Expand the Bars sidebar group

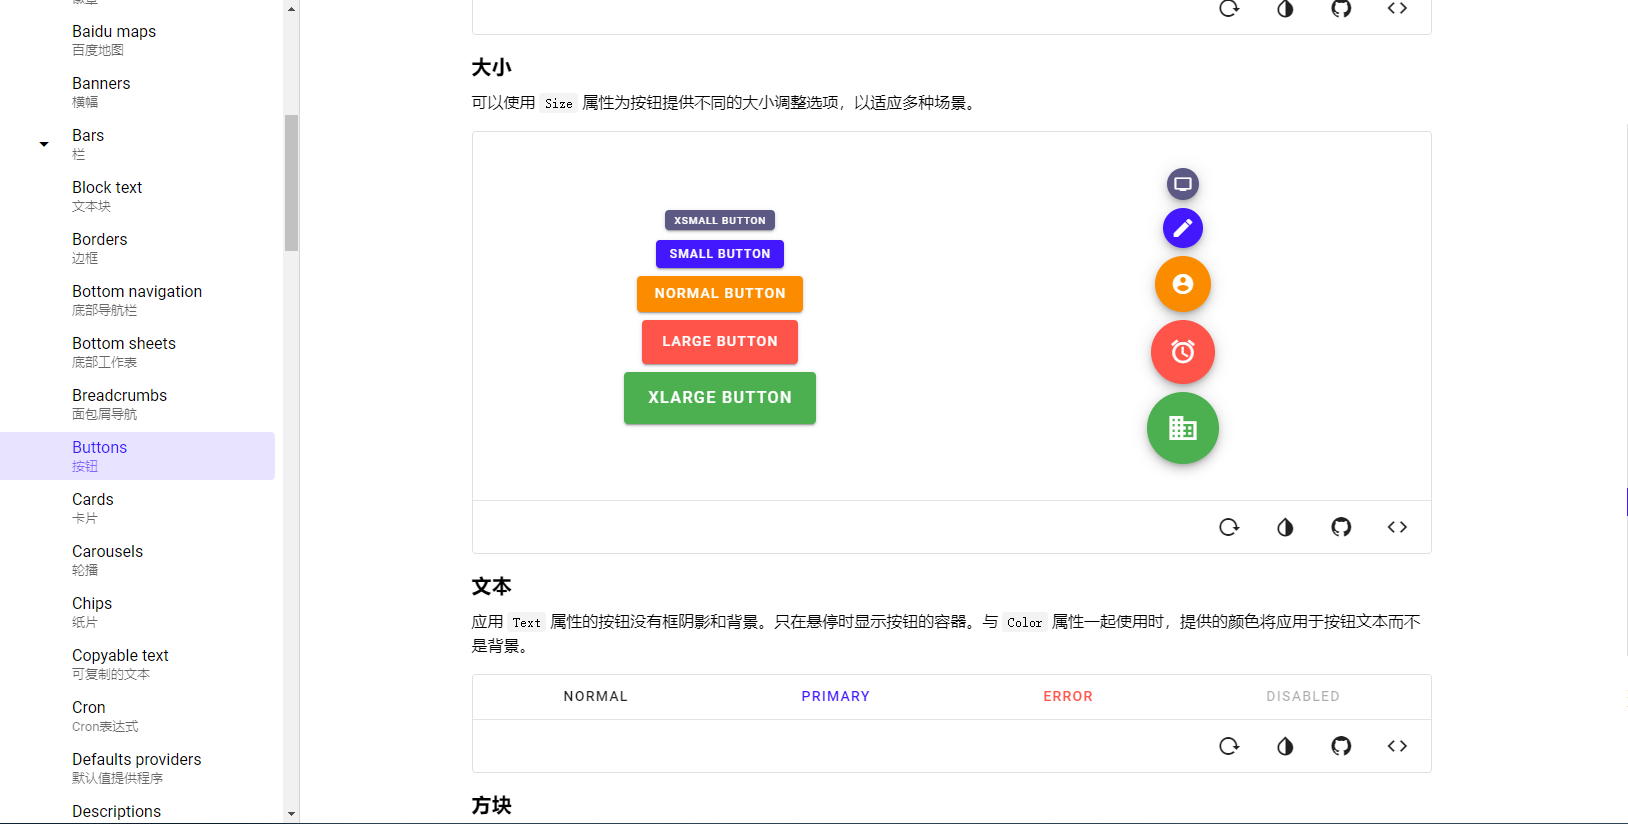point(44,144)
